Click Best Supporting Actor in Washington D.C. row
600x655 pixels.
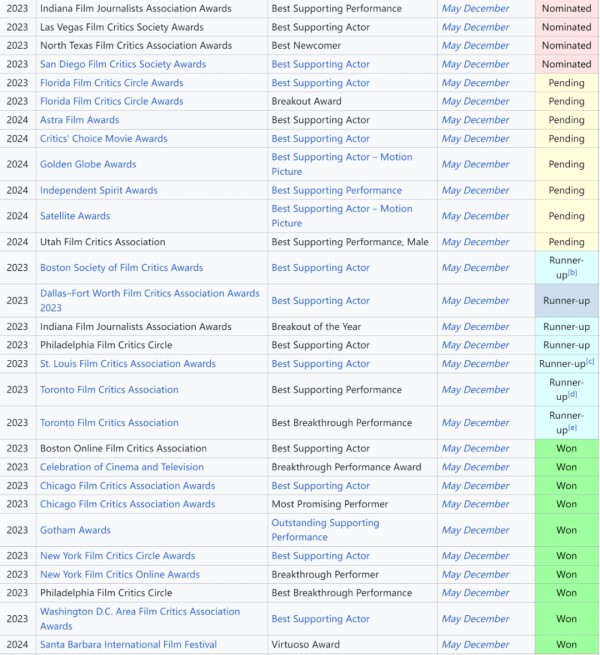point(320,619)
